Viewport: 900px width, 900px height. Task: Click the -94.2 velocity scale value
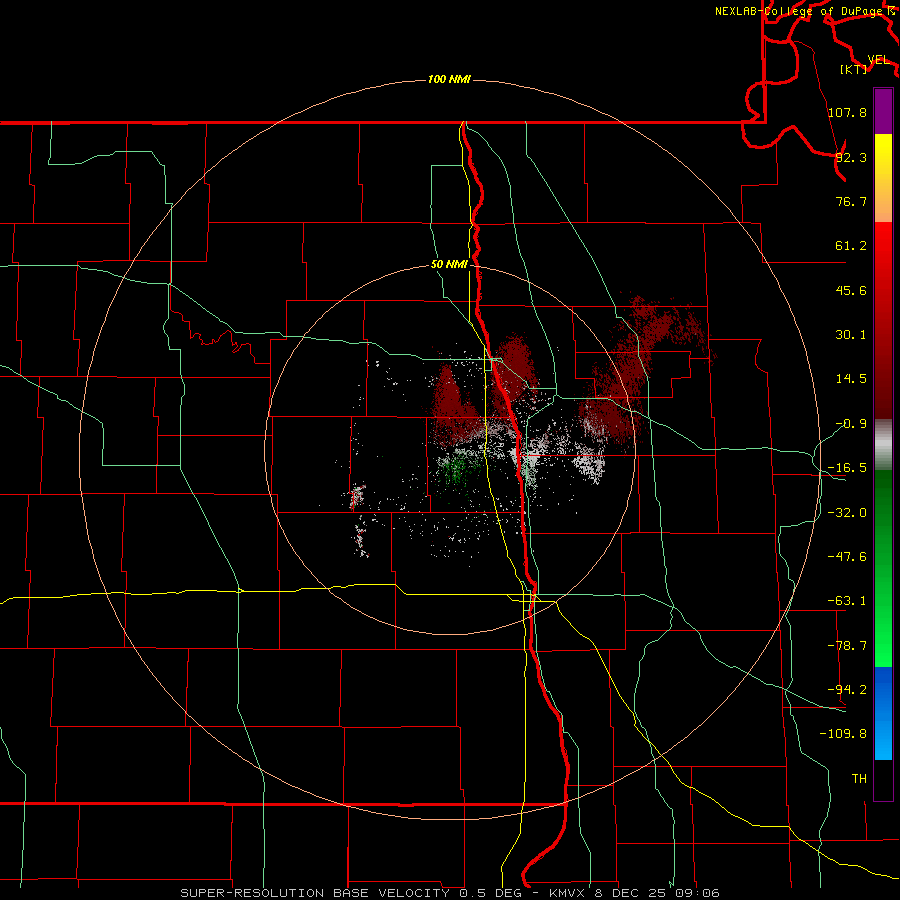click(847, 689)
